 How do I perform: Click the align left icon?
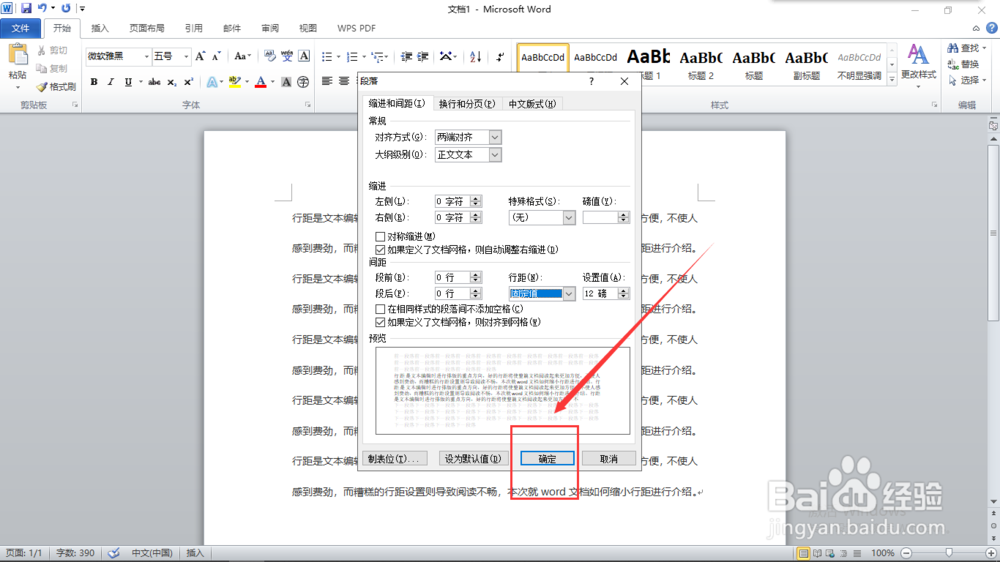pyautogui.click(x=327, y=81)
